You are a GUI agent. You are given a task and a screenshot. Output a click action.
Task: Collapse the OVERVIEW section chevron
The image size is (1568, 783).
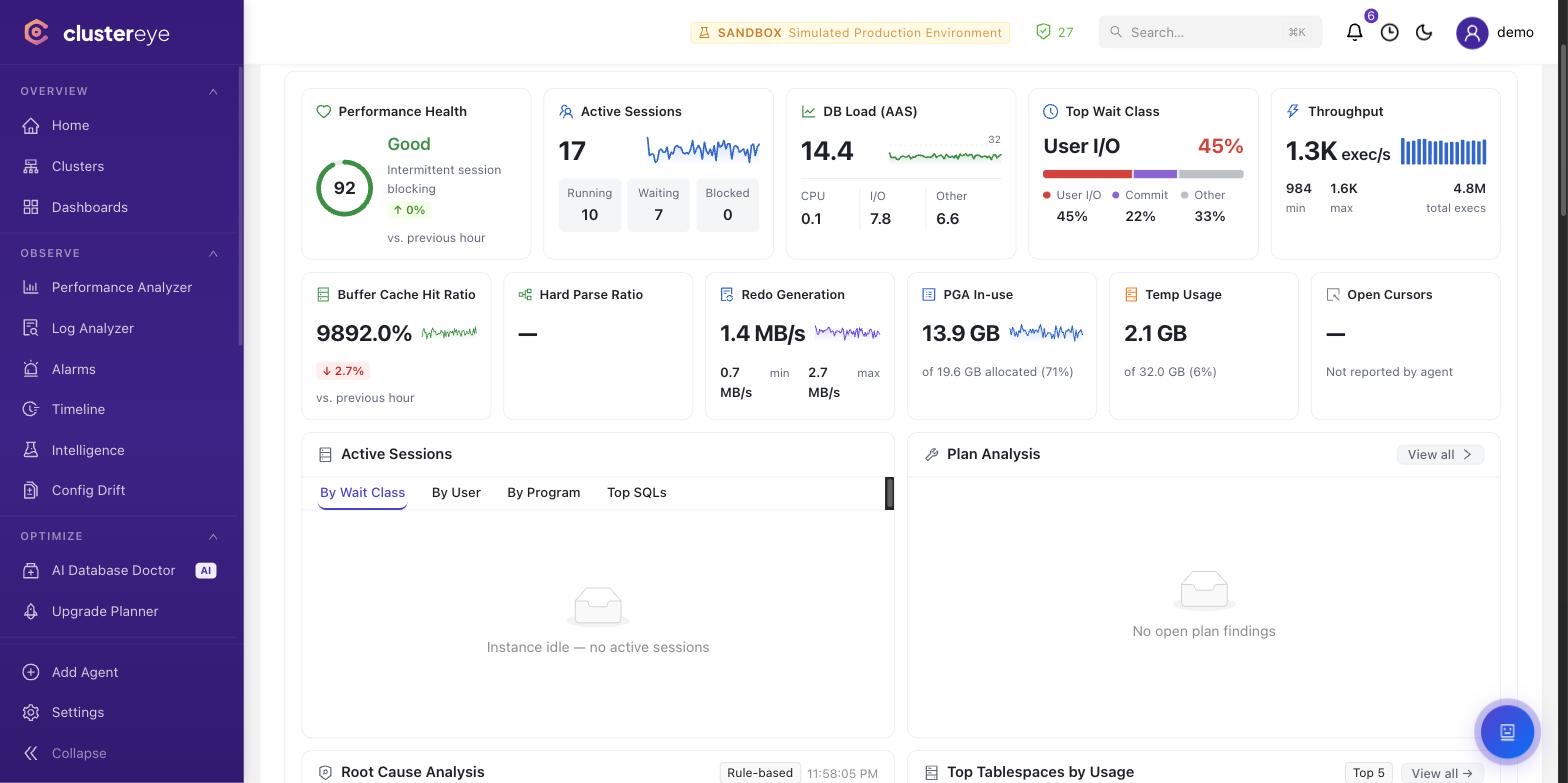click(x=213, y=91)
